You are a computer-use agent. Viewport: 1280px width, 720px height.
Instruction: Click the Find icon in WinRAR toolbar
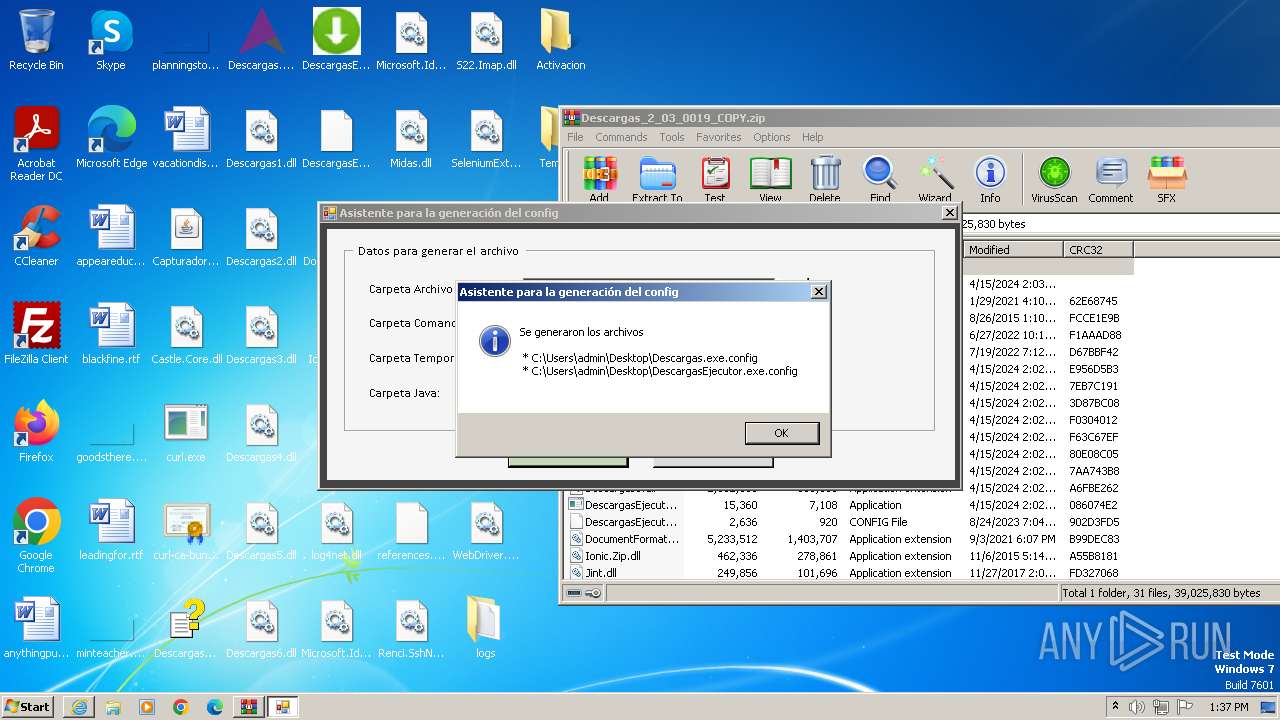point(880,179)
